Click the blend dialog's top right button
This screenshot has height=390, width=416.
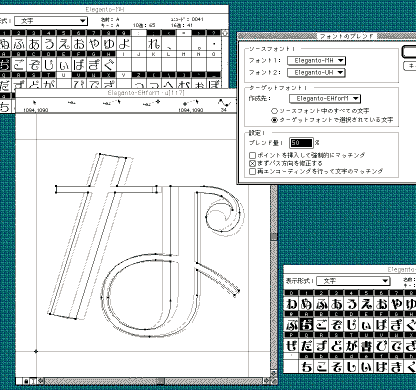coord(409,52)
